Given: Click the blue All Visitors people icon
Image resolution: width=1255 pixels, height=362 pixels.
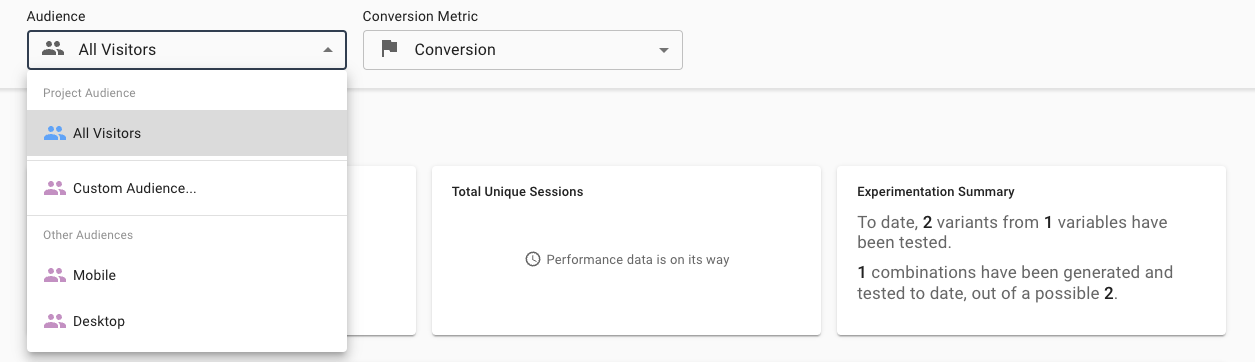Looking at the screenshot, I should coord(55,133).
